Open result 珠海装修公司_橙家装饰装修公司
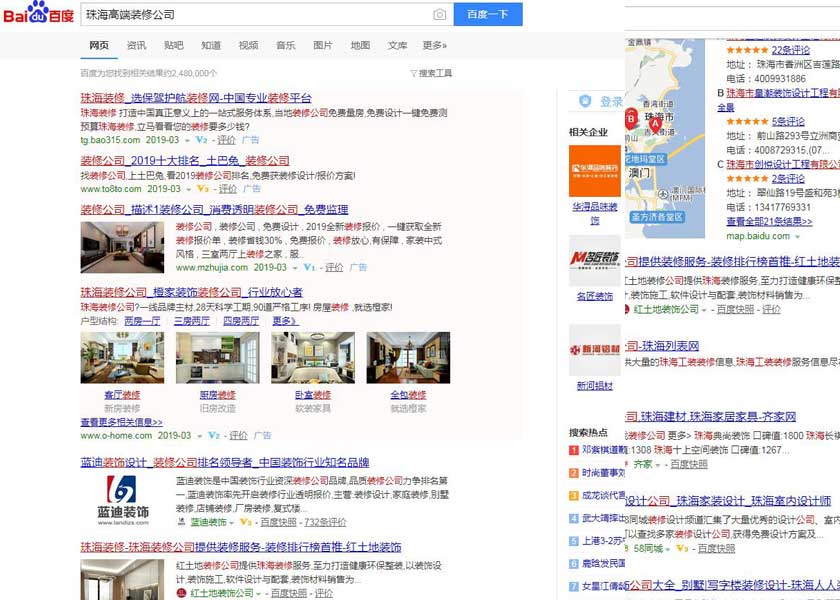The width and height of the screenshot is (840, 600). click(x=192, y=292)
